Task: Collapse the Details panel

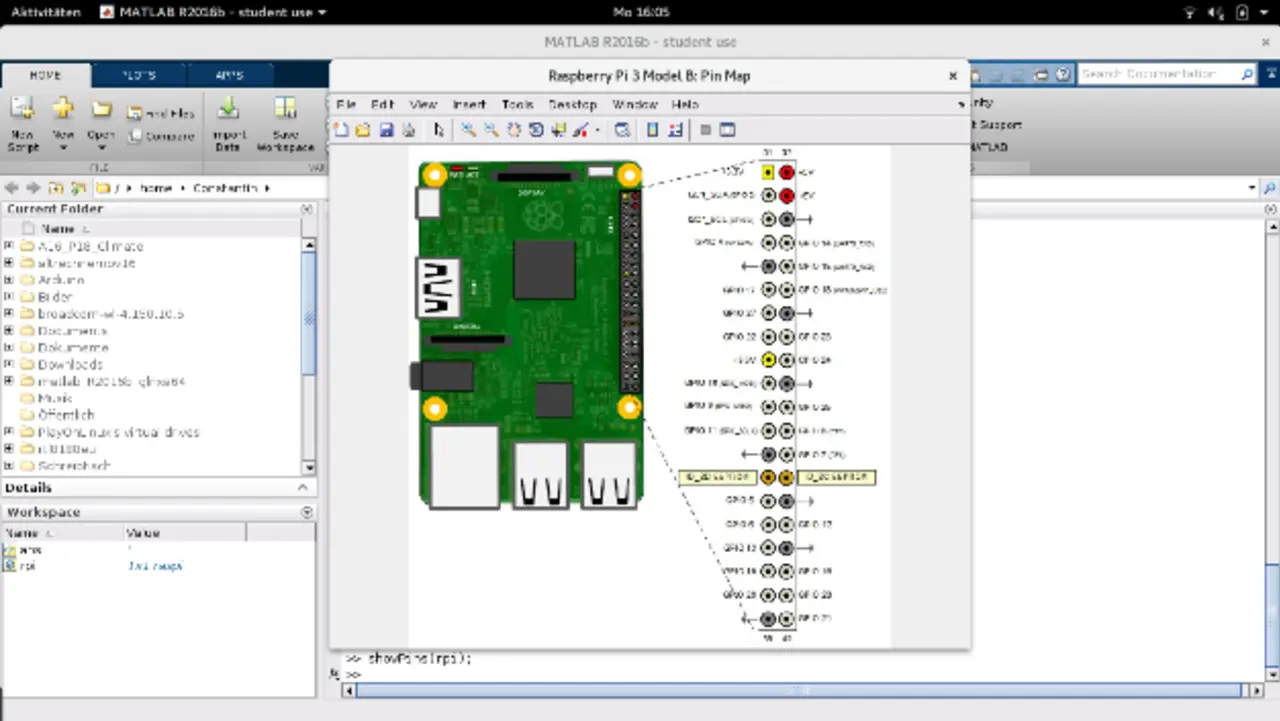Action: coord(303,488)
